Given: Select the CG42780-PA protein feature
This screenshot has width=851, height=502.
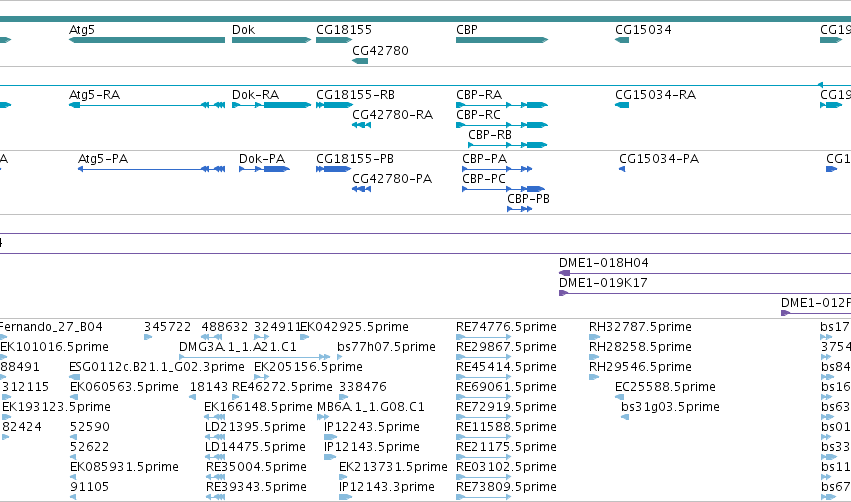Looking at the screenshot, I should [x=361, y=189].
